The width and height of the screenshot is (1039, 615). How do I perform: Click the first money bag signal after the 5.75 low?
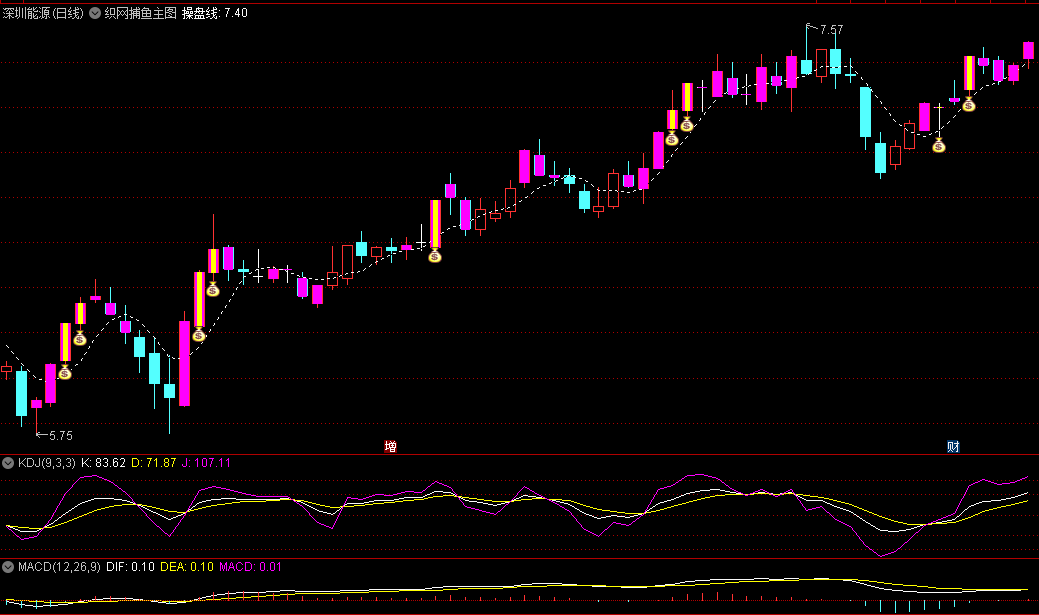click(x=64, y=372)
